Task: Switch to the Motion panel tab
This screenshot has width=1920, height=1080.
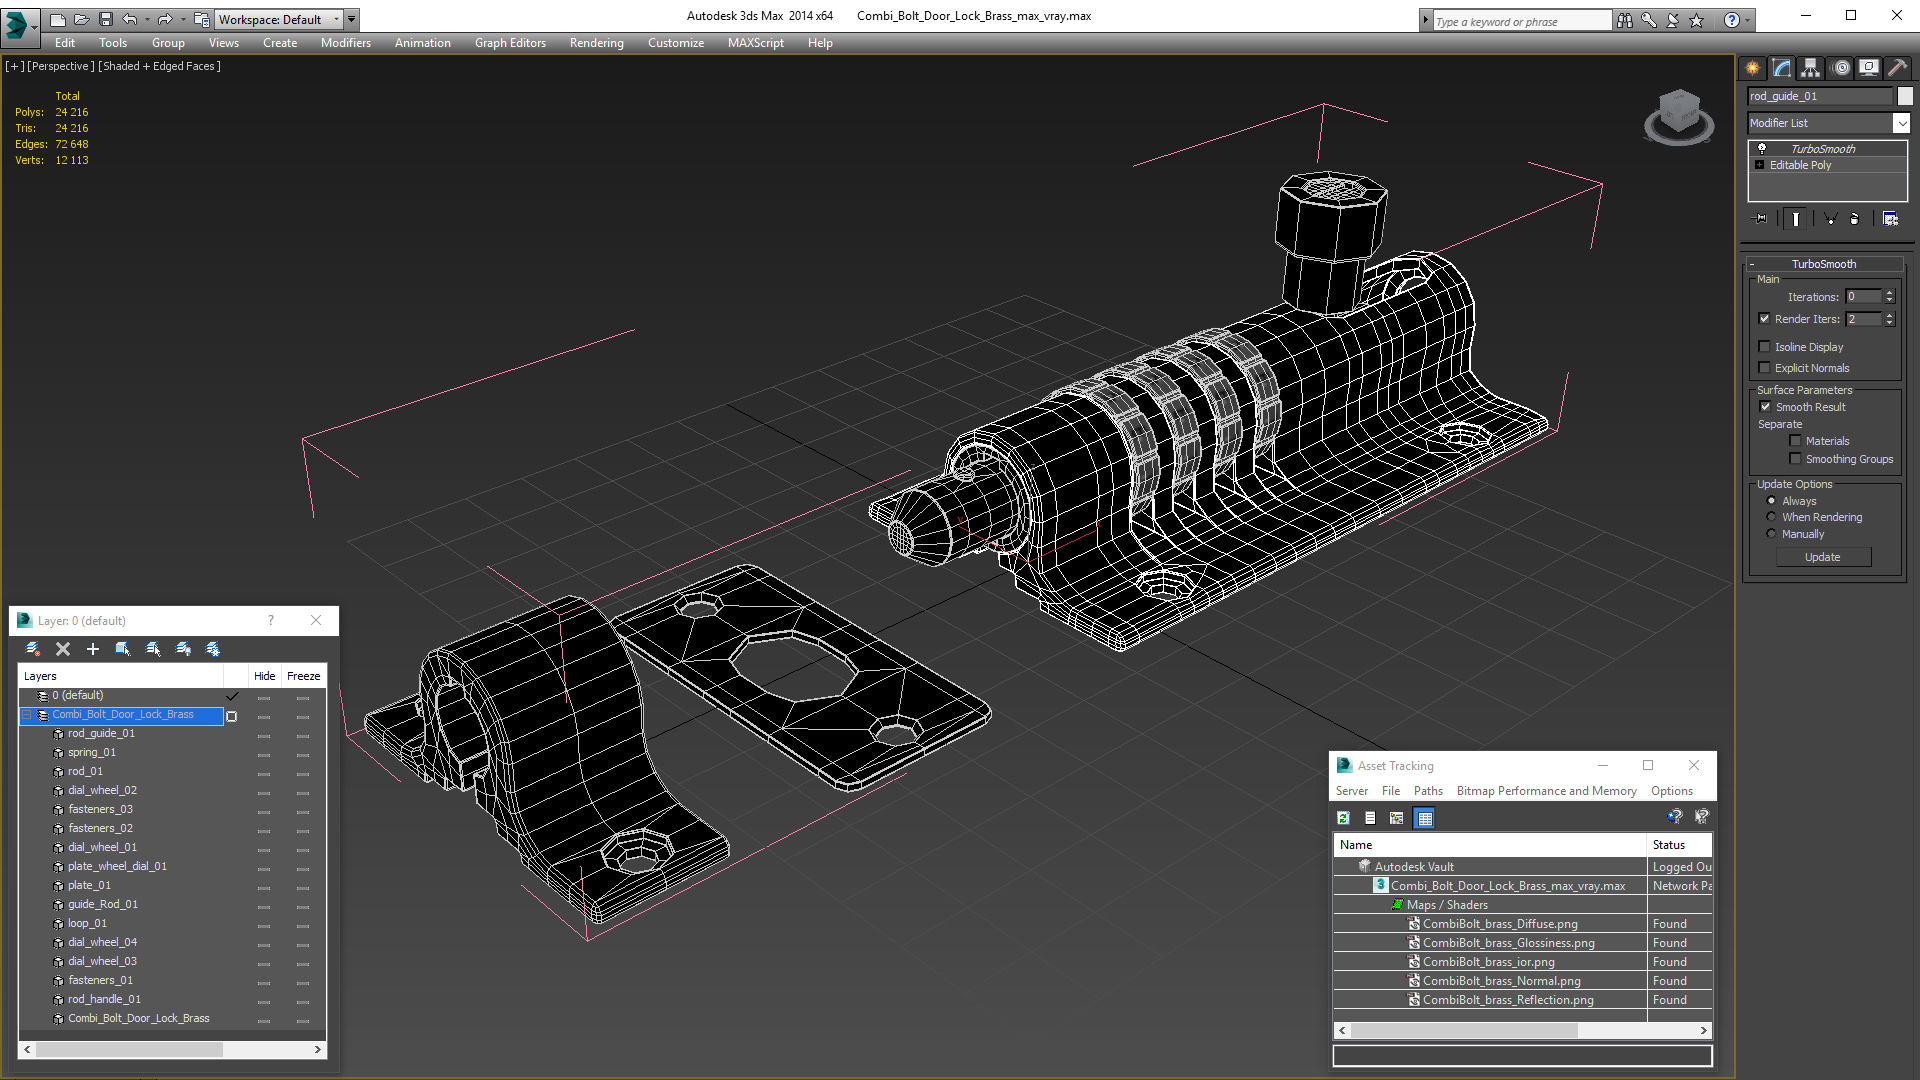Action: pyautogui.click(x=1841, y=68)
